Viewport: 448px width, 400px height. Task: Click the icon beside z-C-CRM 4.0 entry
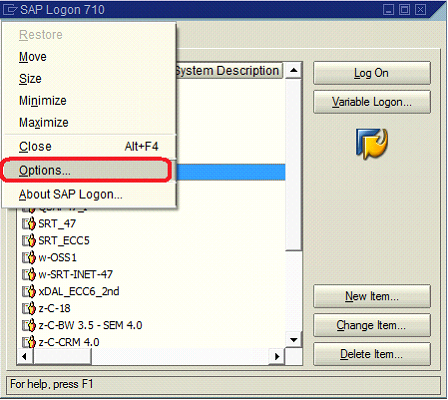29,342
